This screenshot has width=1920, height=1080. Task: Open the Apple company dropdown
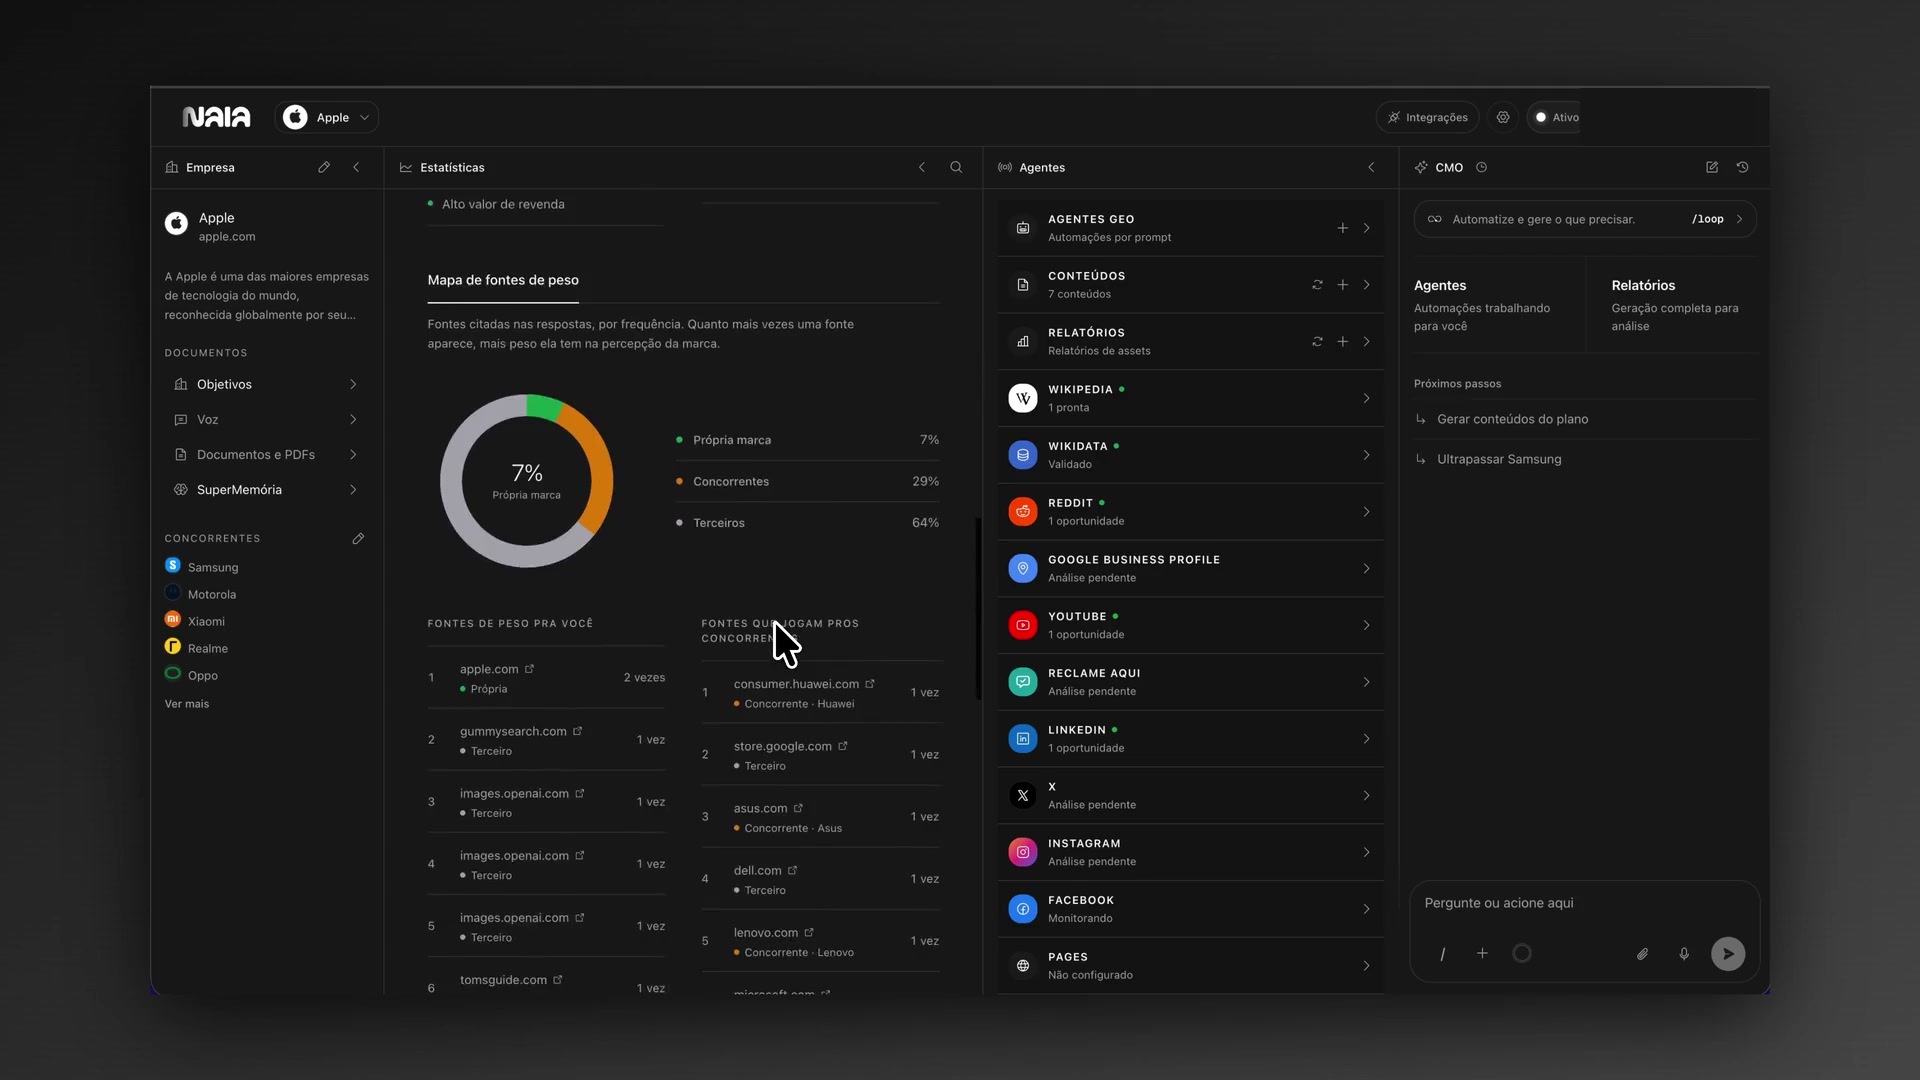point(326,117)
